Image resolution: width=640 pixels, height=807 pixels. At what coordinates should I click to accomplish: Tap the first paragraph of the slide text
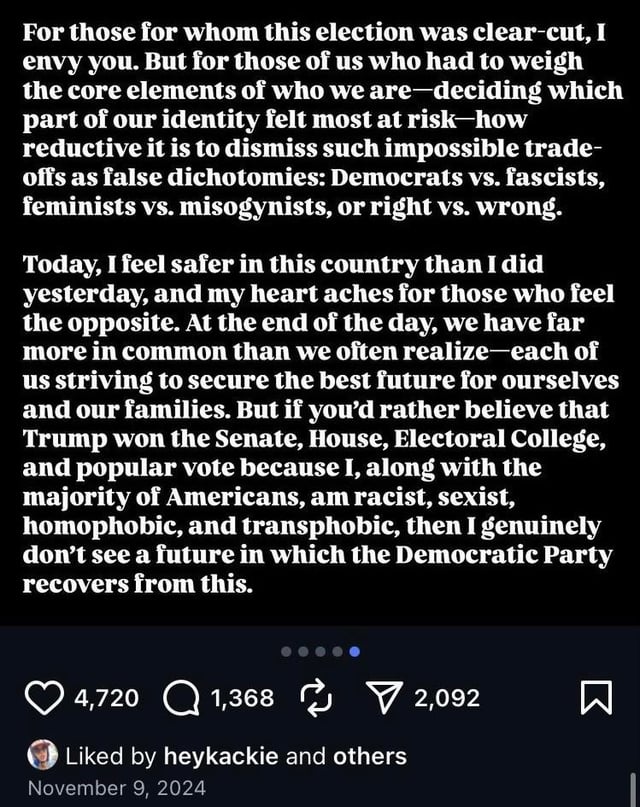point(320,121)
